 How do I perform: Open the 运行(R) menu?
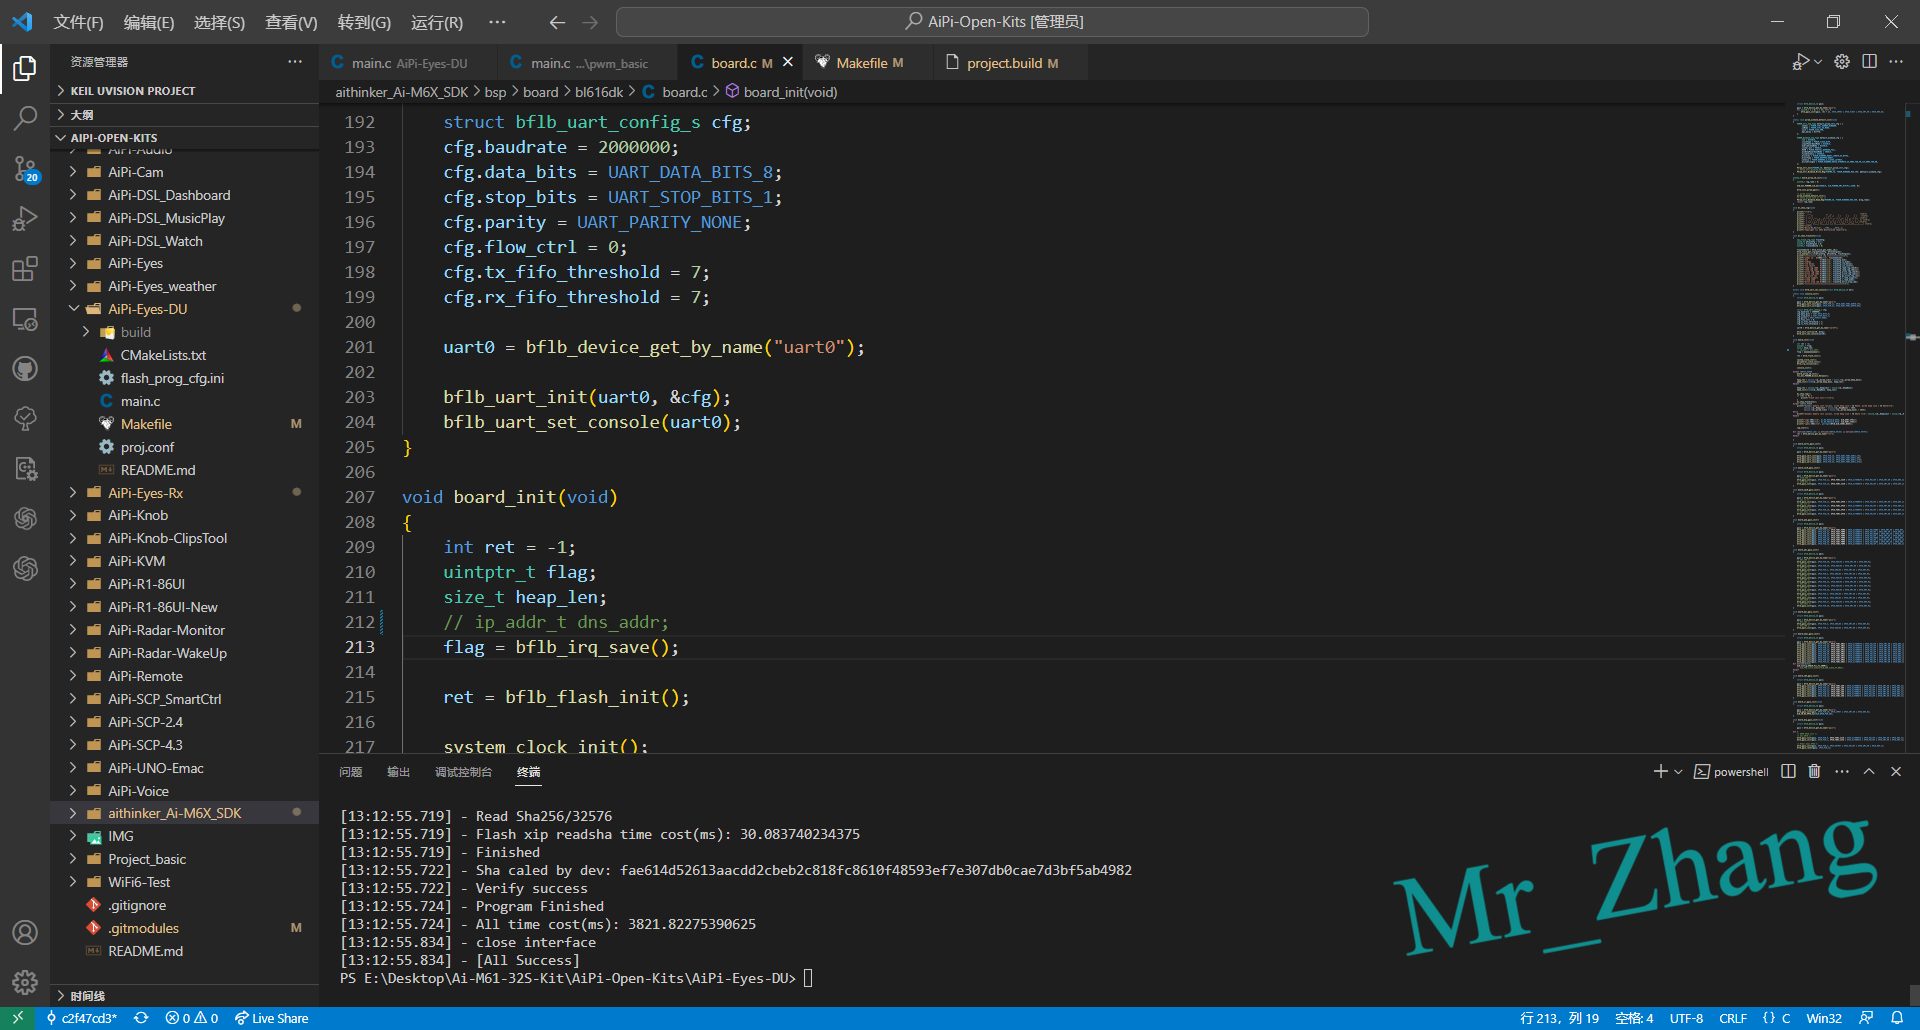click(437, 22)
